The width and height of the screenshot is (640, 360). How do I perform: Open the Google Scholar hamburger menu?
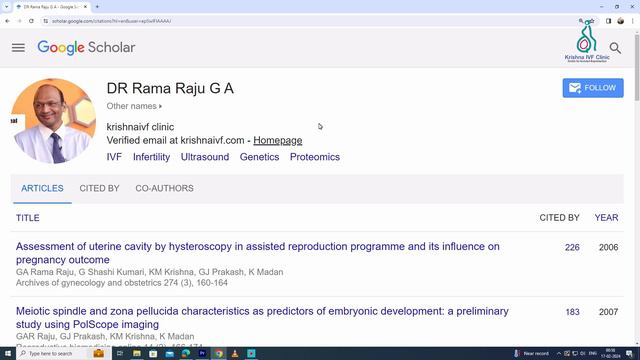(x=18, y=48)
